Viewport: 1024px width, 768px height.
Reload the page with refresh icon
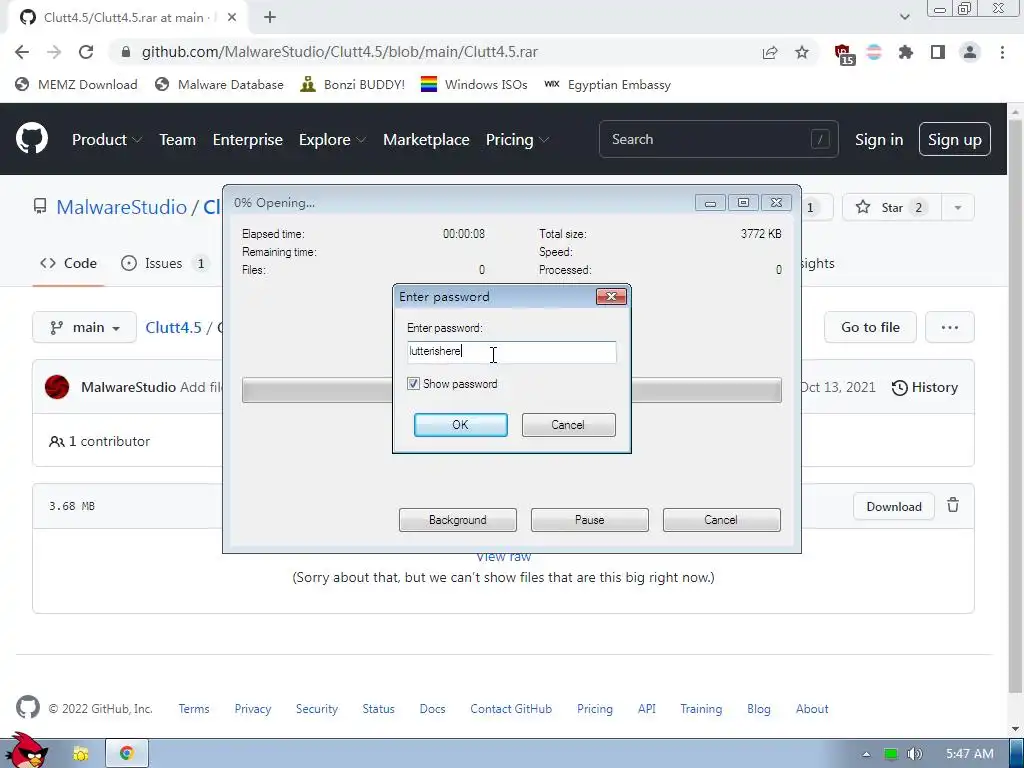[x=86, y=52]
